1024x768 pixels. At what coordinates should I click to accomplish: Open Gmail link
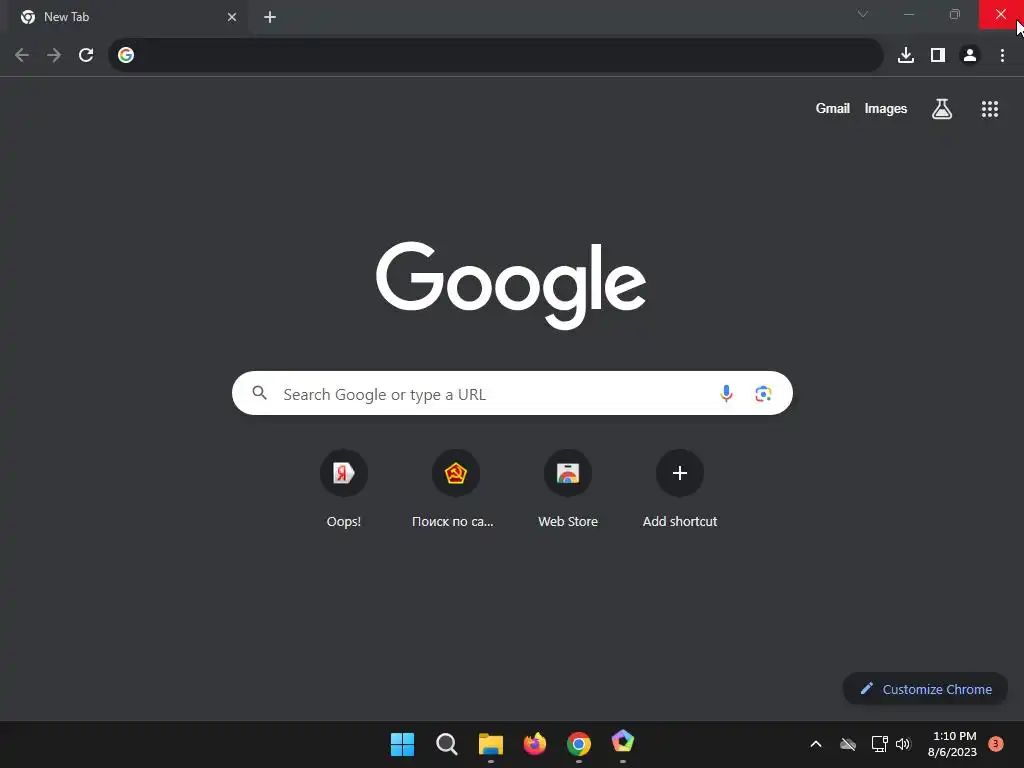(x=833, y=108)
